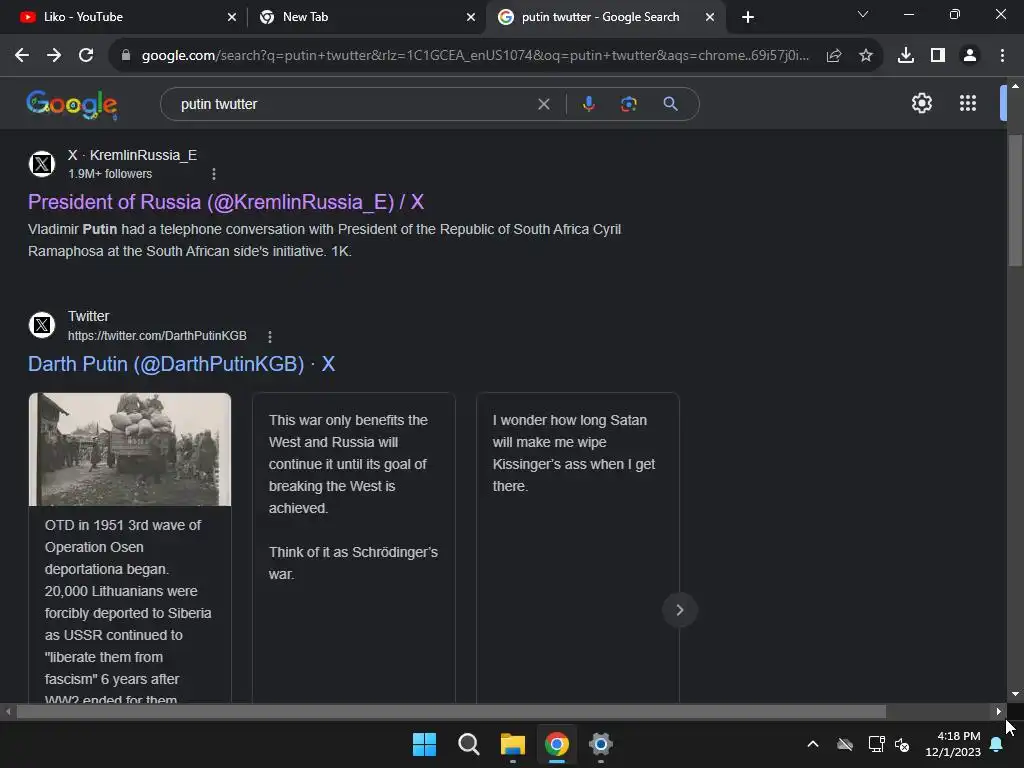Open options for KremlinRussia_E result

pyautogui.click(x=214, y=174)
